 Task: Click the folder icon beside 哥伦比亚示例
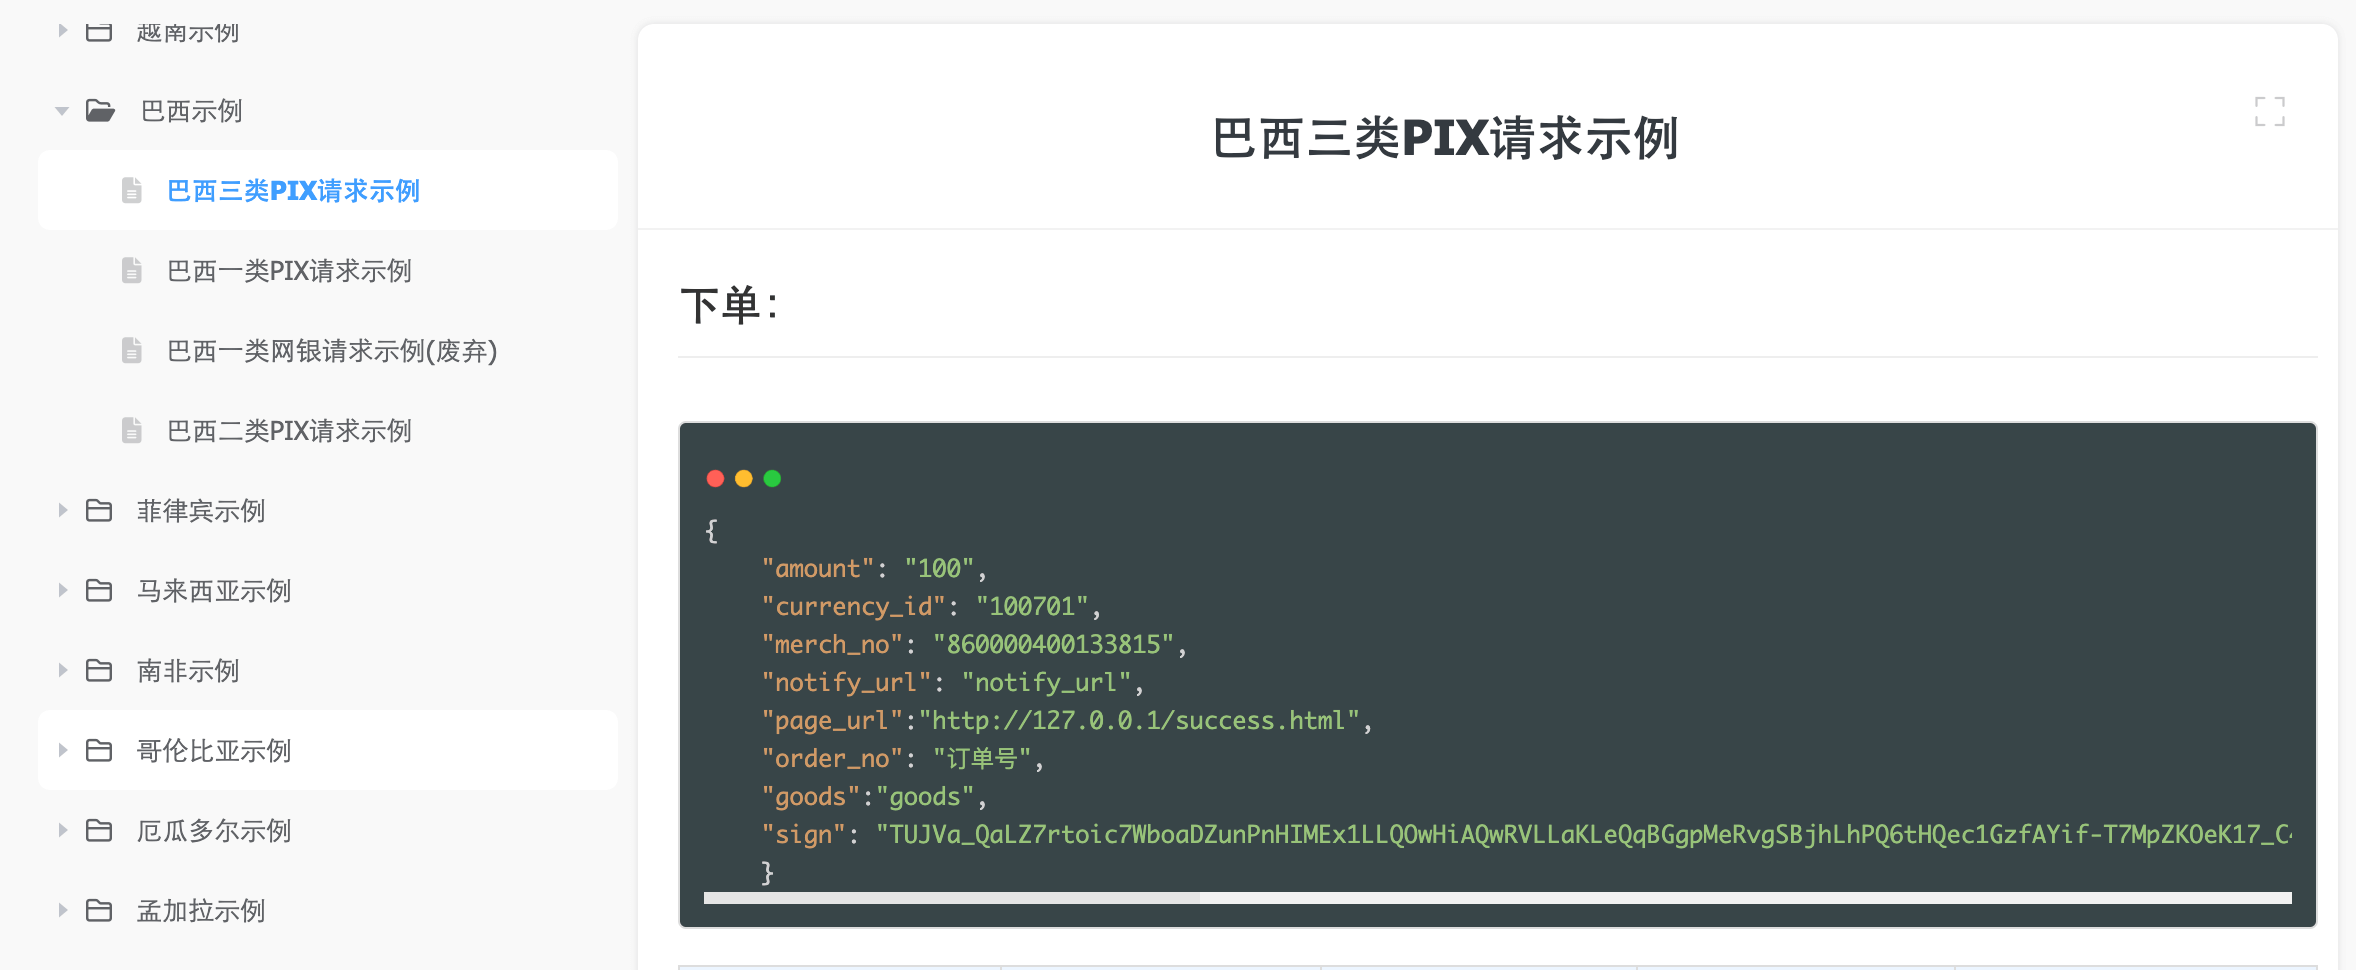99,750
